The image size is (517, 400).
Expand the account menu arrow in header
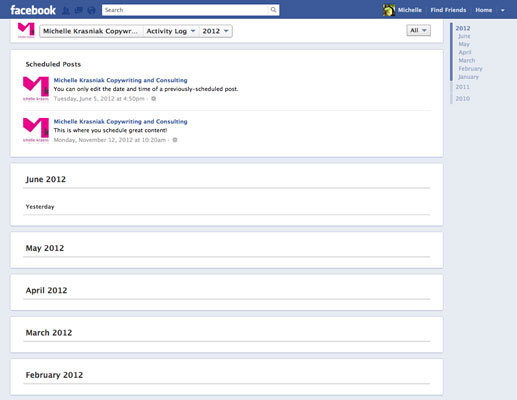coord(503,10)
